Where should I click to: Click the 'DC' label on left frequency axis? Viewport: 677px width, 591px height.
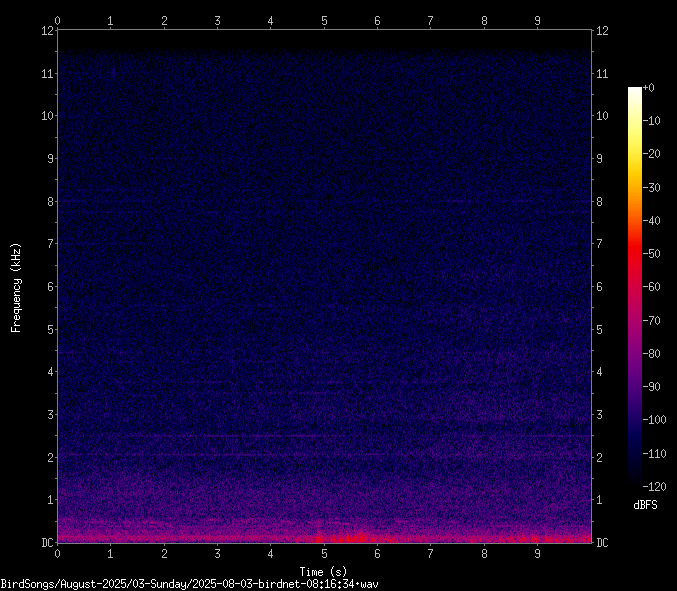click(x=47, y=543)
